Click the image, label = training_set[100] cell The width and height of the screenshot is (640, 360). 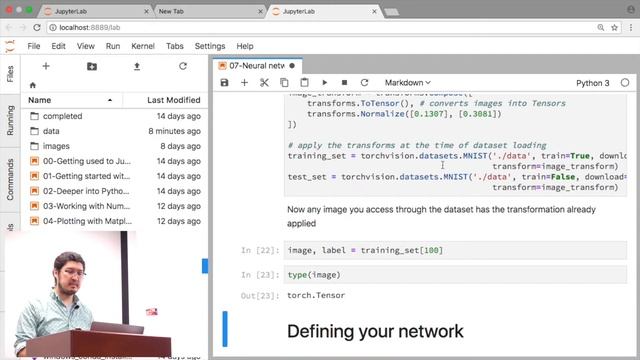click(455, 250)
